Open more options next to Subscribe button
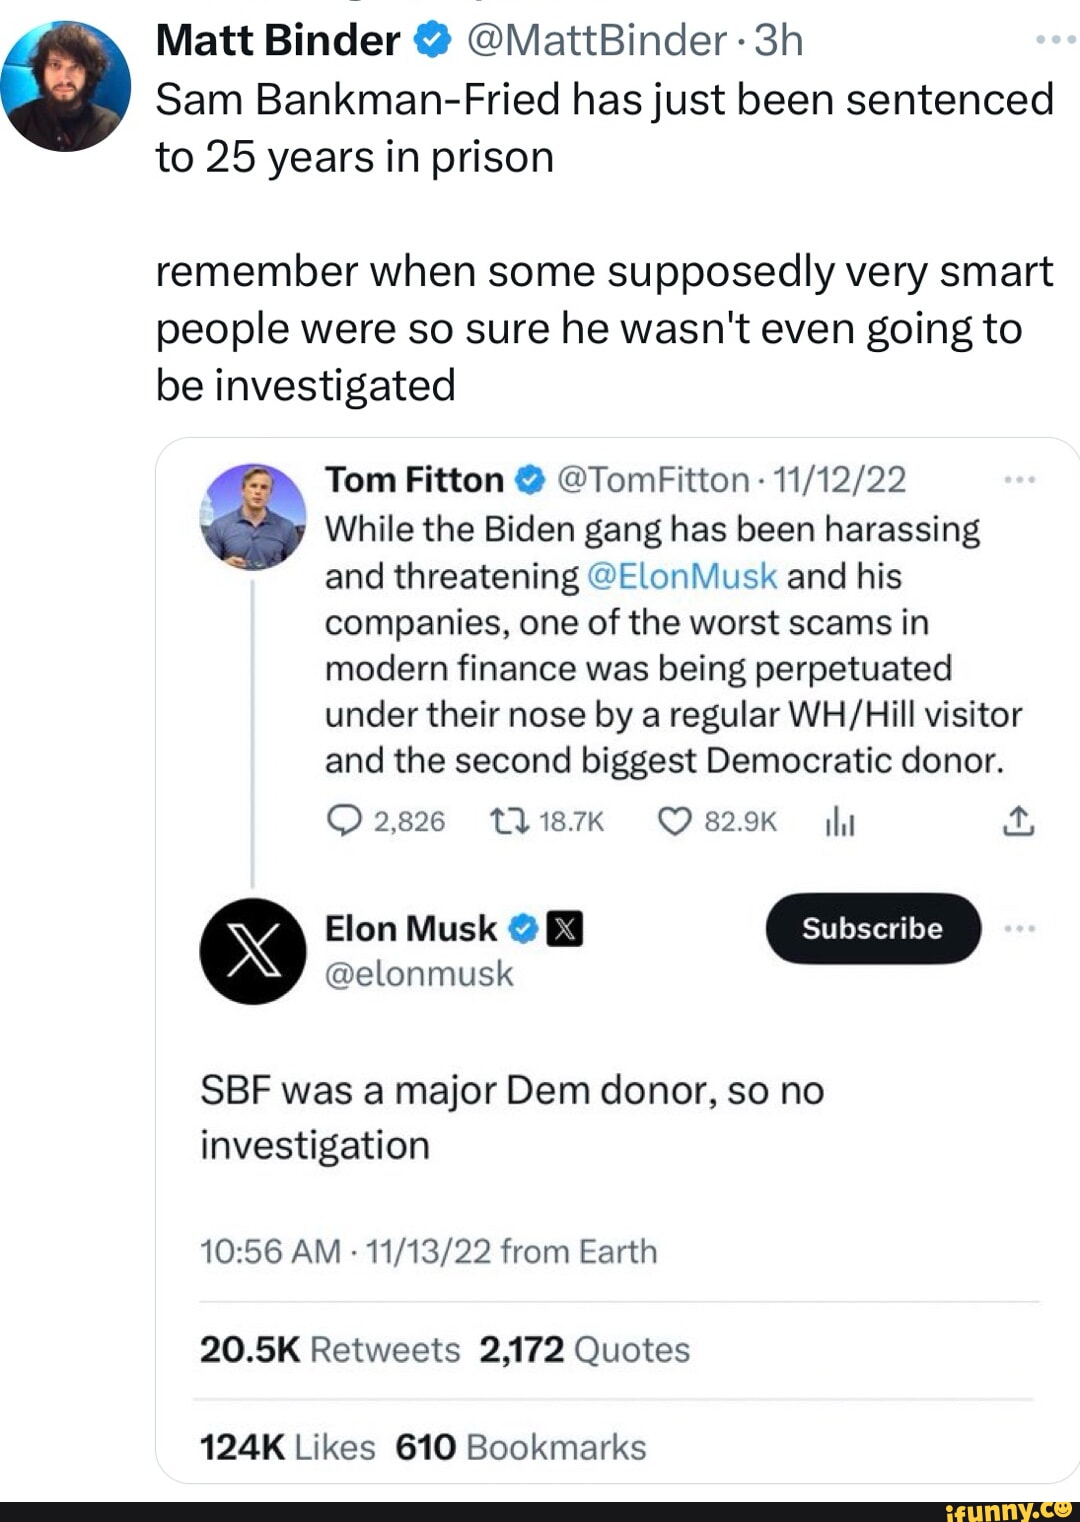This screenshot has height=1522, width=1080. 1018,929
